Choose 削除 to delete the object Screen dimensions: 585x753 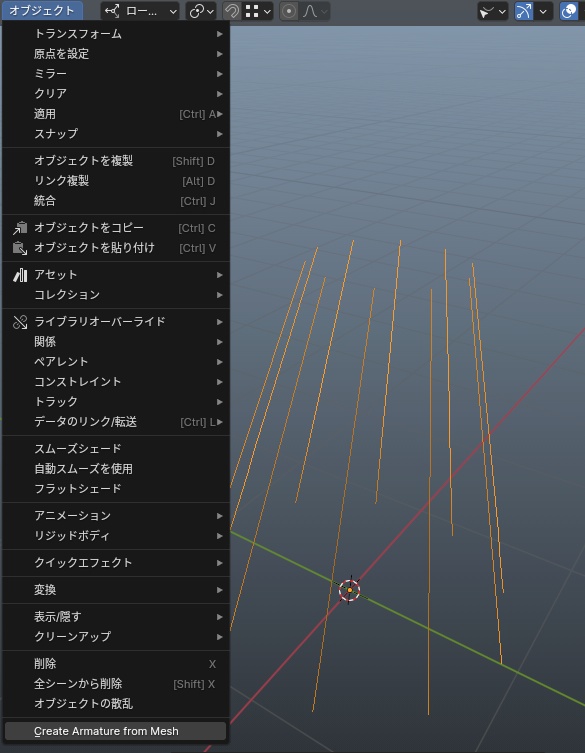click(116, 664)
